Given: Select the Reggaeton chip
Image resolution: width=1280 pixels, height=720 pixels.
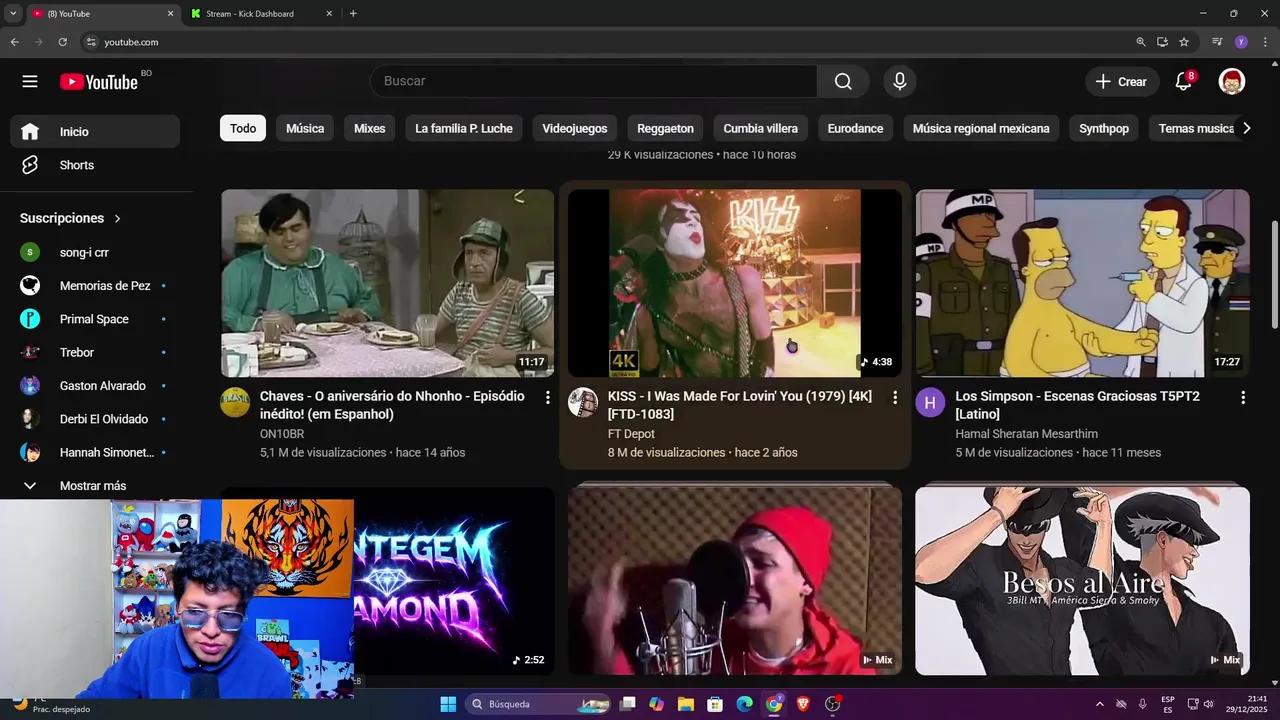Looking at the screenshot, I should pyautogui.click(x=665, y=128).
